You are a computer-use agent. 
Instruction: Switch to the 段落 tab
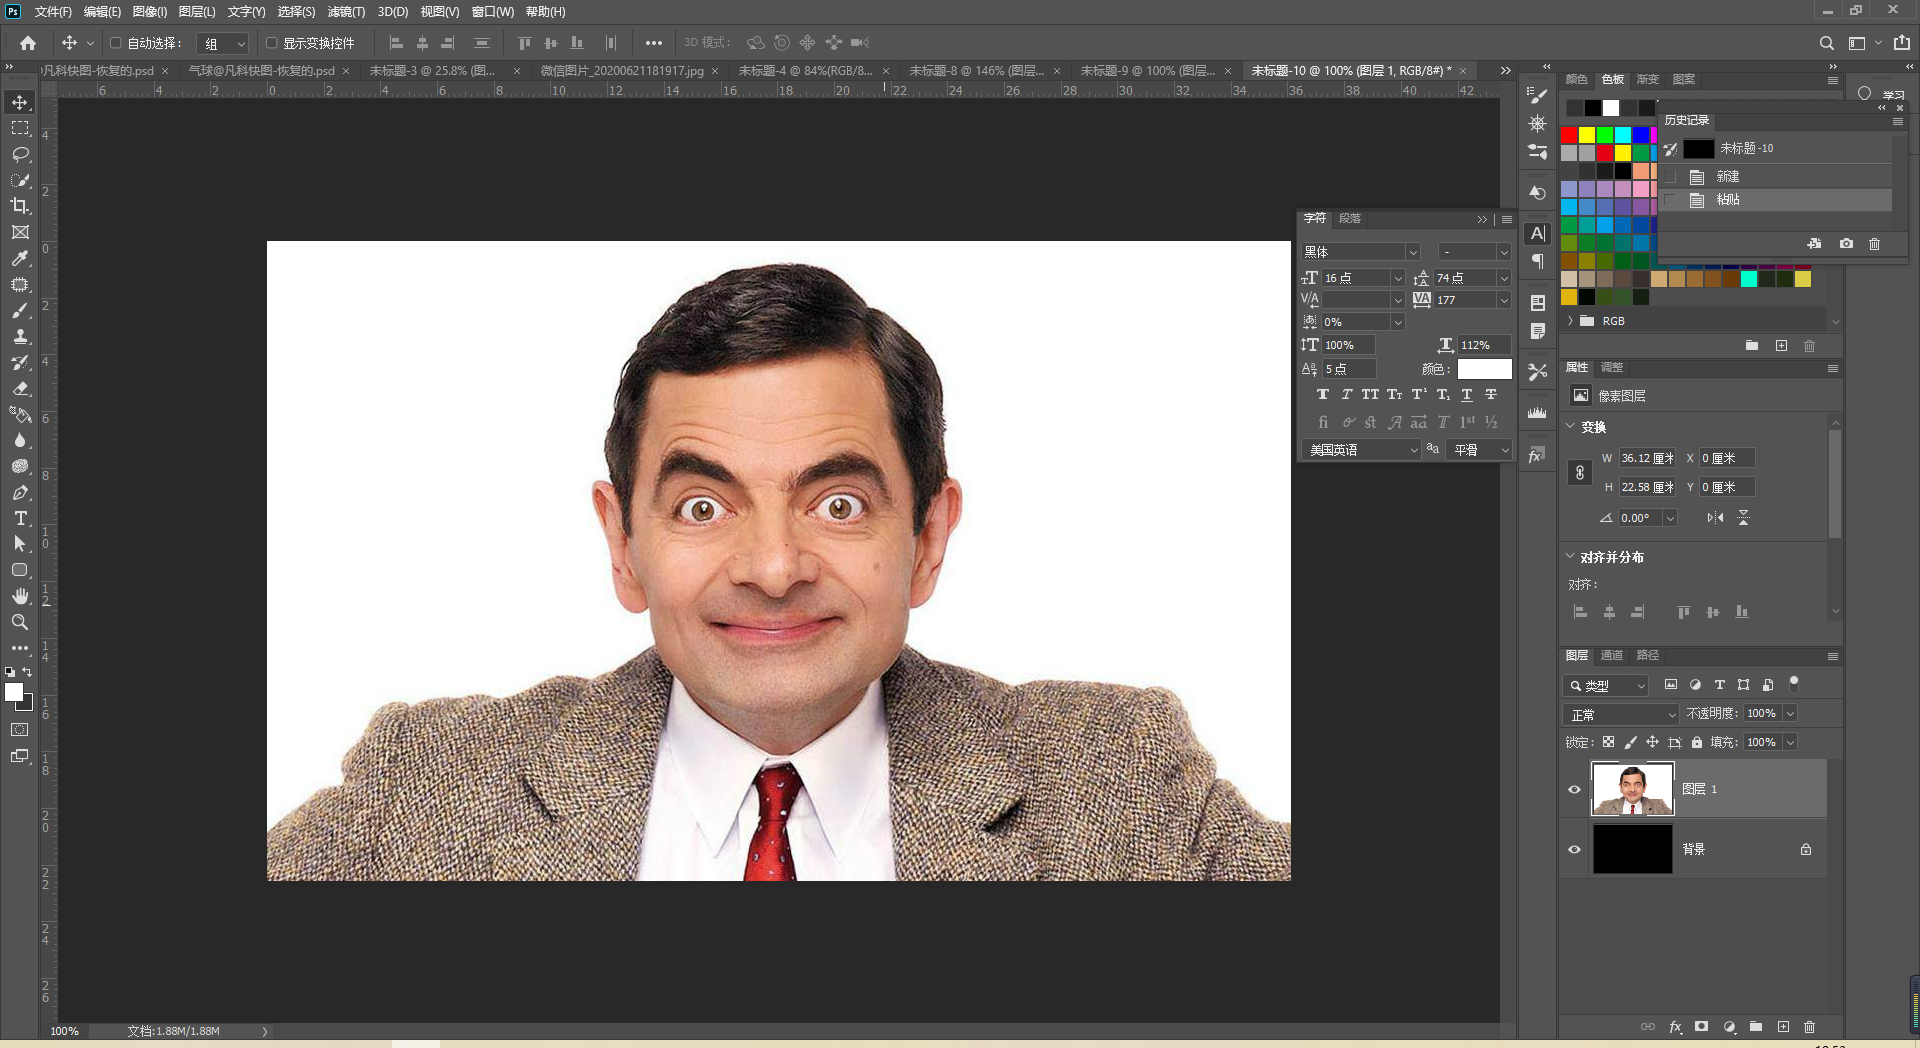(x=1350, y=218)
